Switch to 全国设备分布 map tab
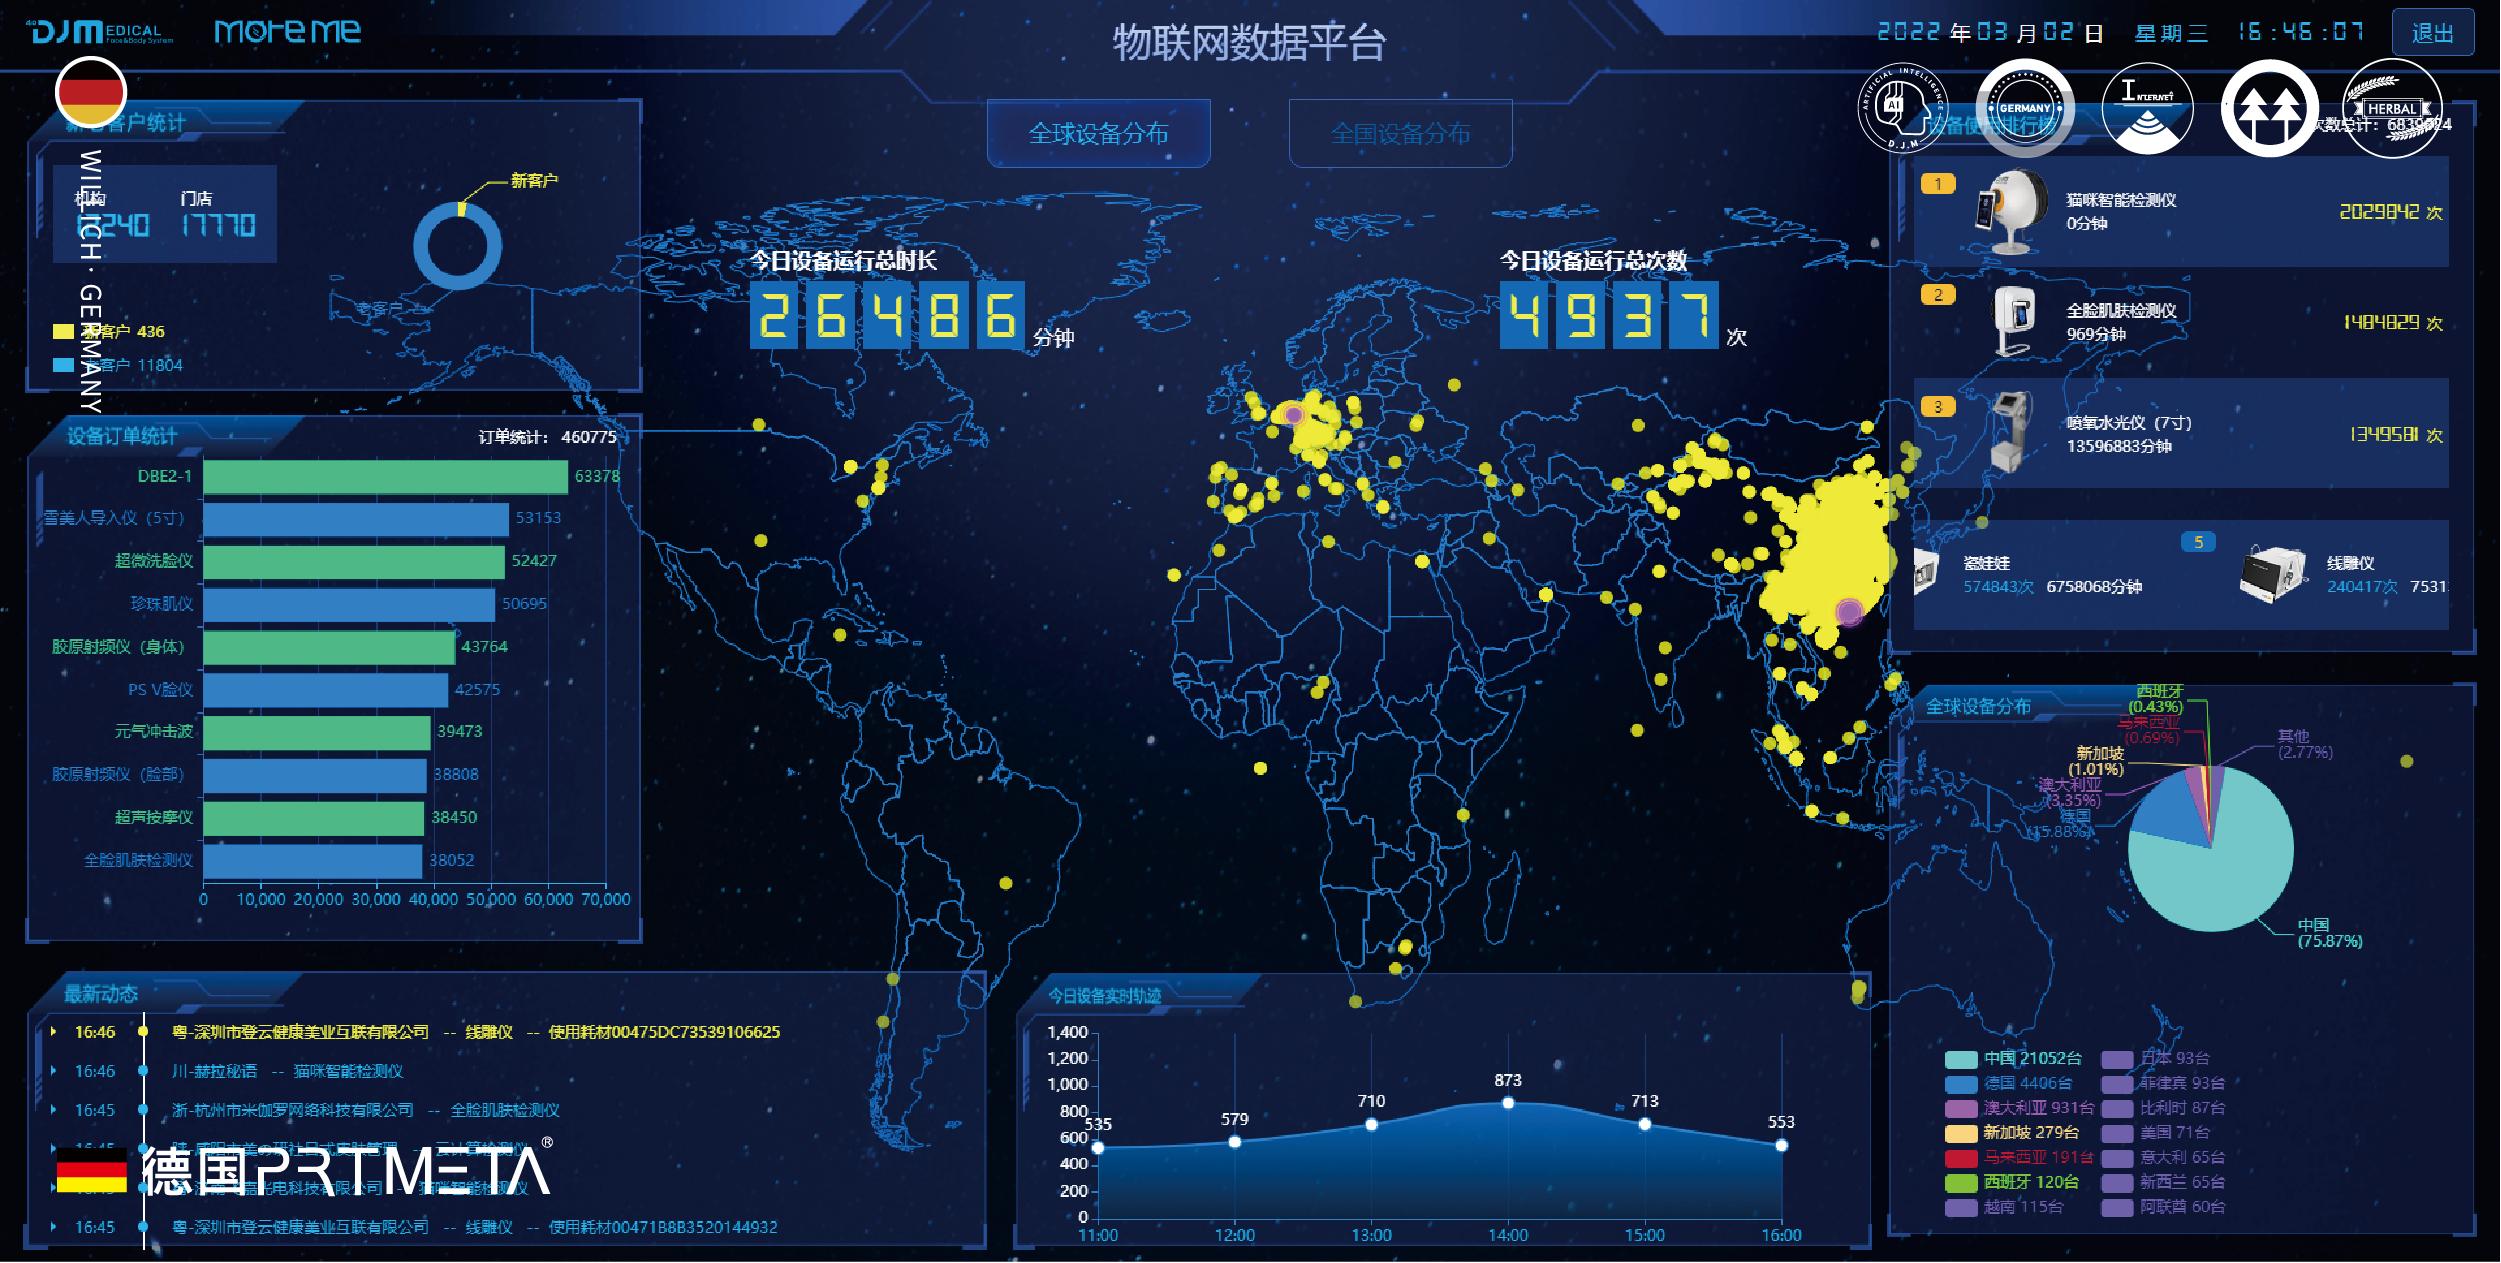Image resolution: width=2501 pixels, height=1263 pixels. [1399, 134]
